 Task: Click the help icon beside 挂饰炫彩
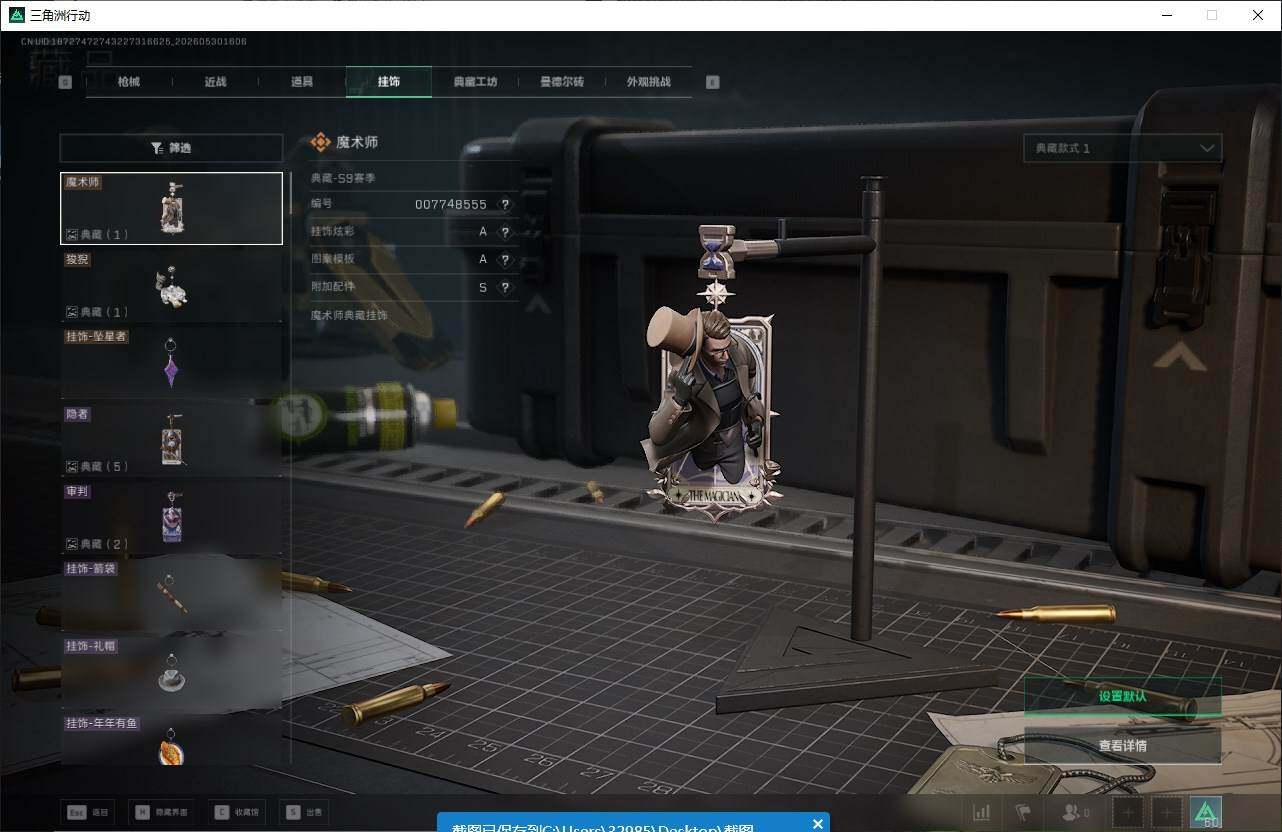[x=505, y=232]
